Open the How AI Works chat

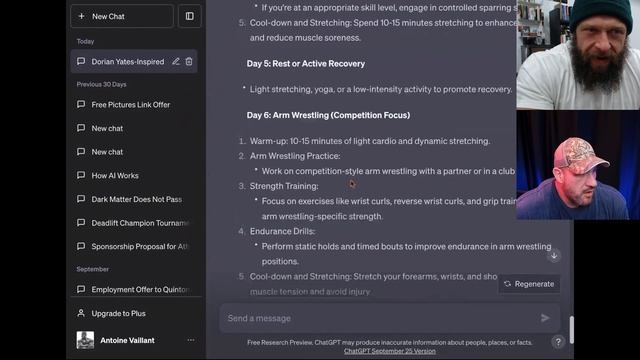tap(115, 176)
